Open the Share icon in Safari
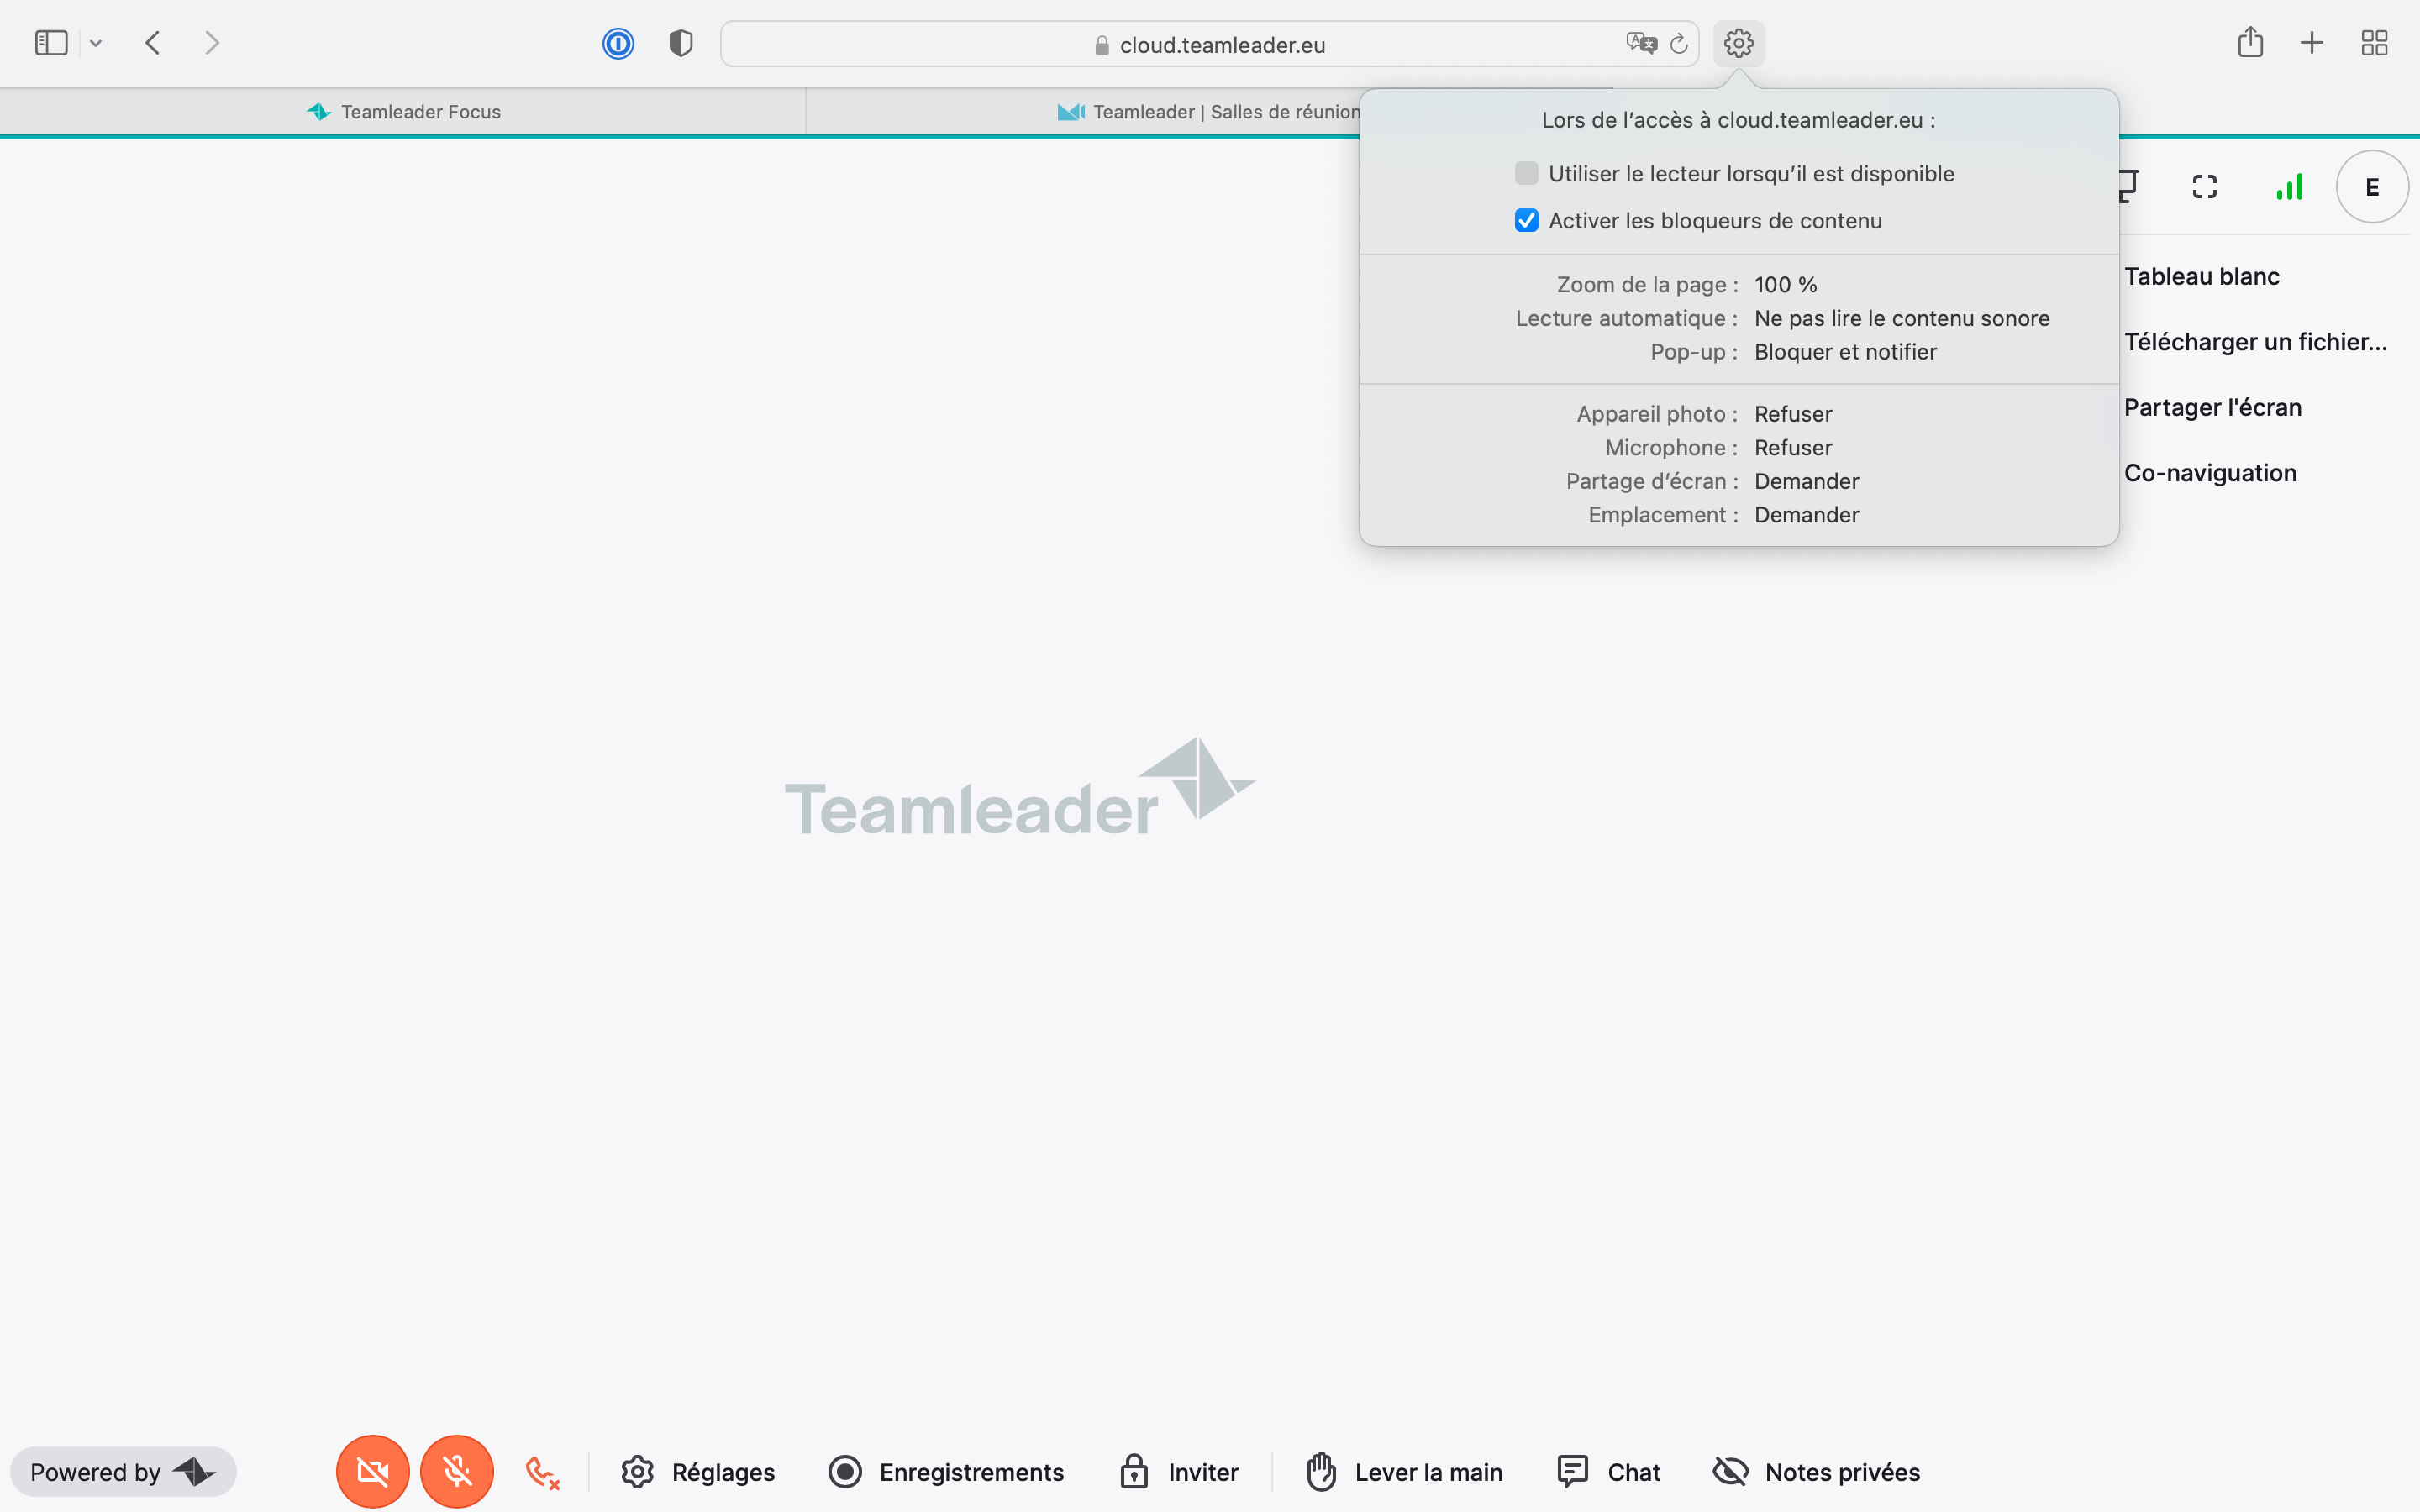2420x1512 pixels. (x=2250, y=42)
